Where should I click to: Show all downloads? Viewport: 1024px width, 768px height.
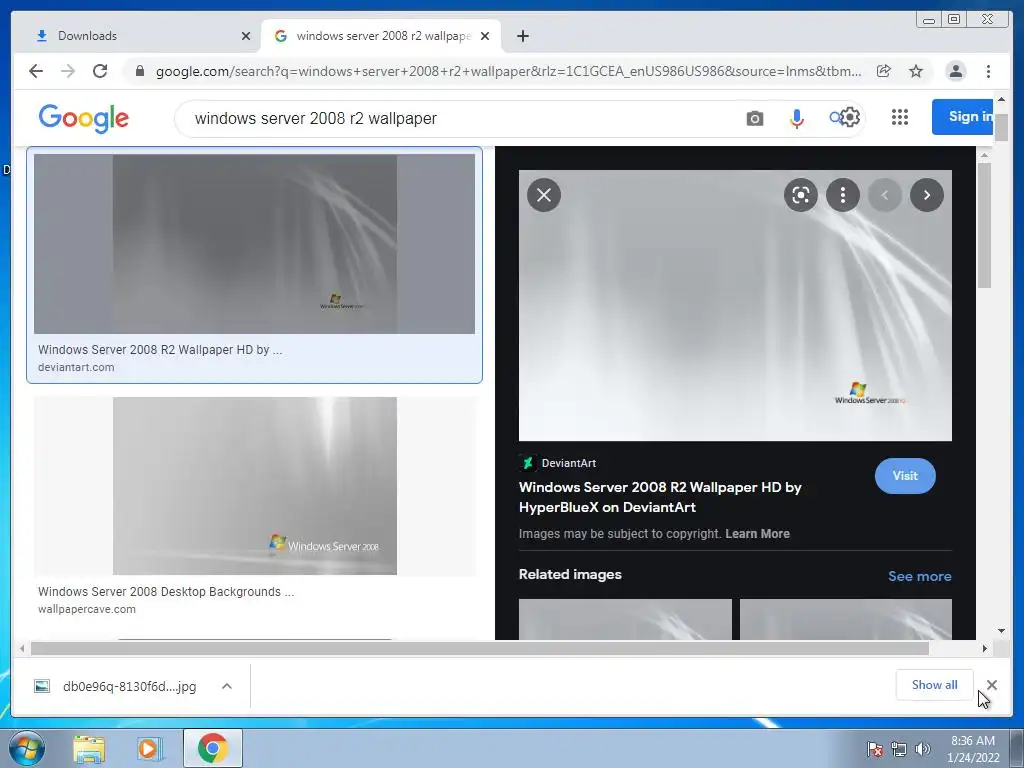point(935,685)
